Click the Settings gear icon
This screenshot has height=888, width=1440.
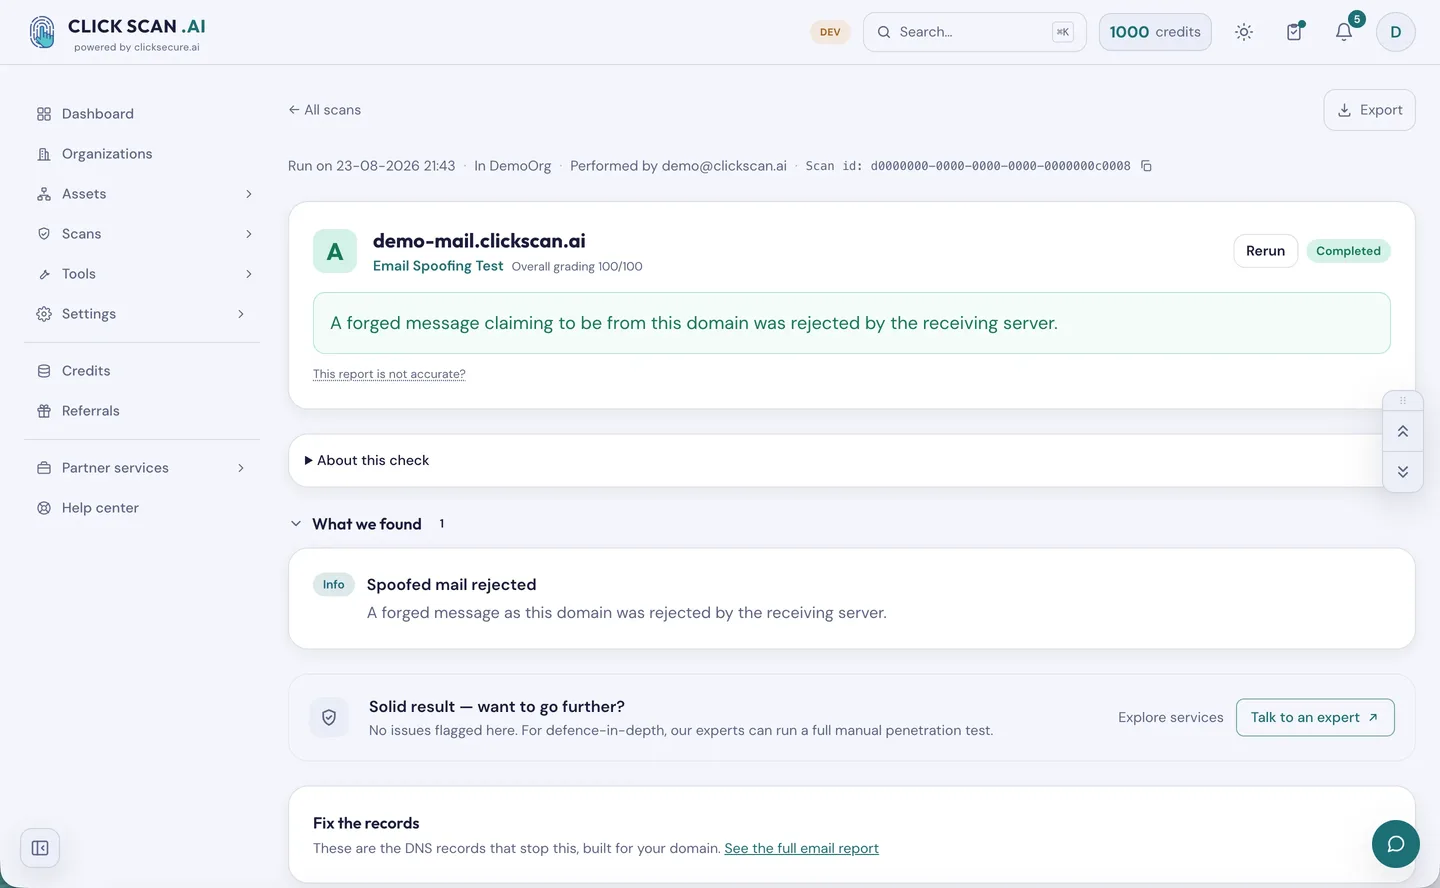[44, 314]
